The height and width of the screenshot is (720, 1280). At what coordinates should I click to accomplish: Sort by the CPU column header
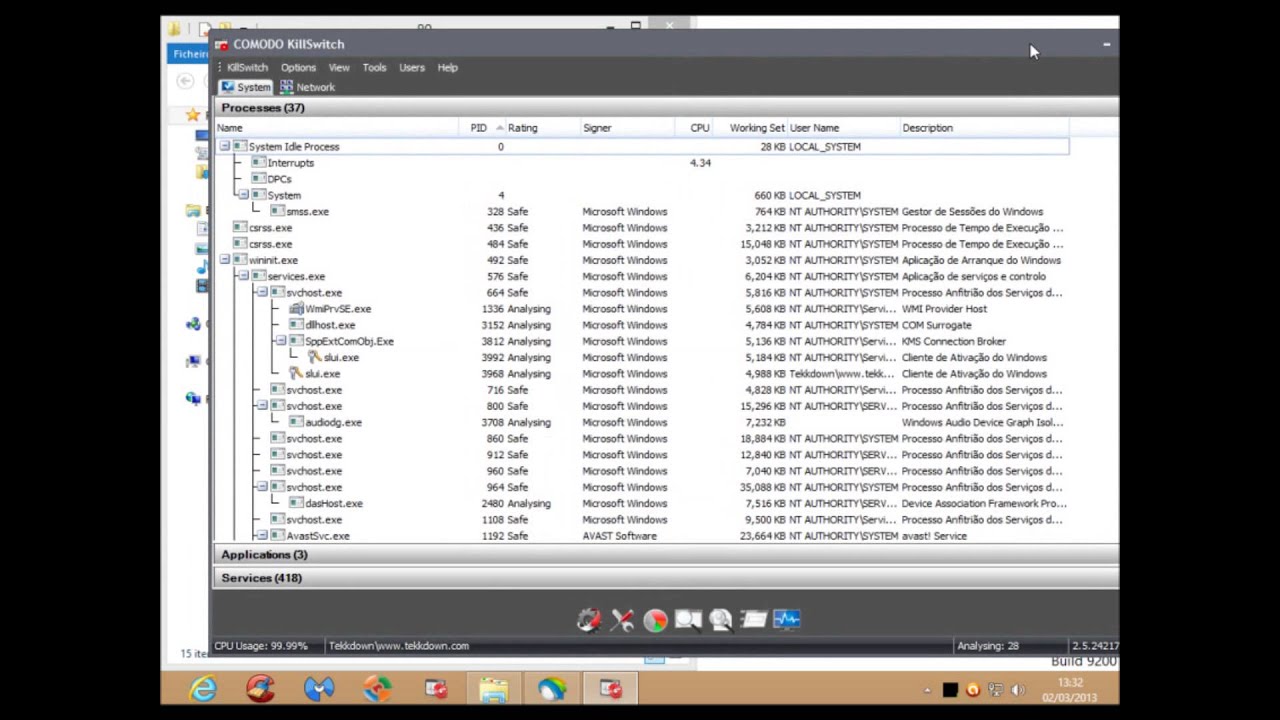point(693,128)
